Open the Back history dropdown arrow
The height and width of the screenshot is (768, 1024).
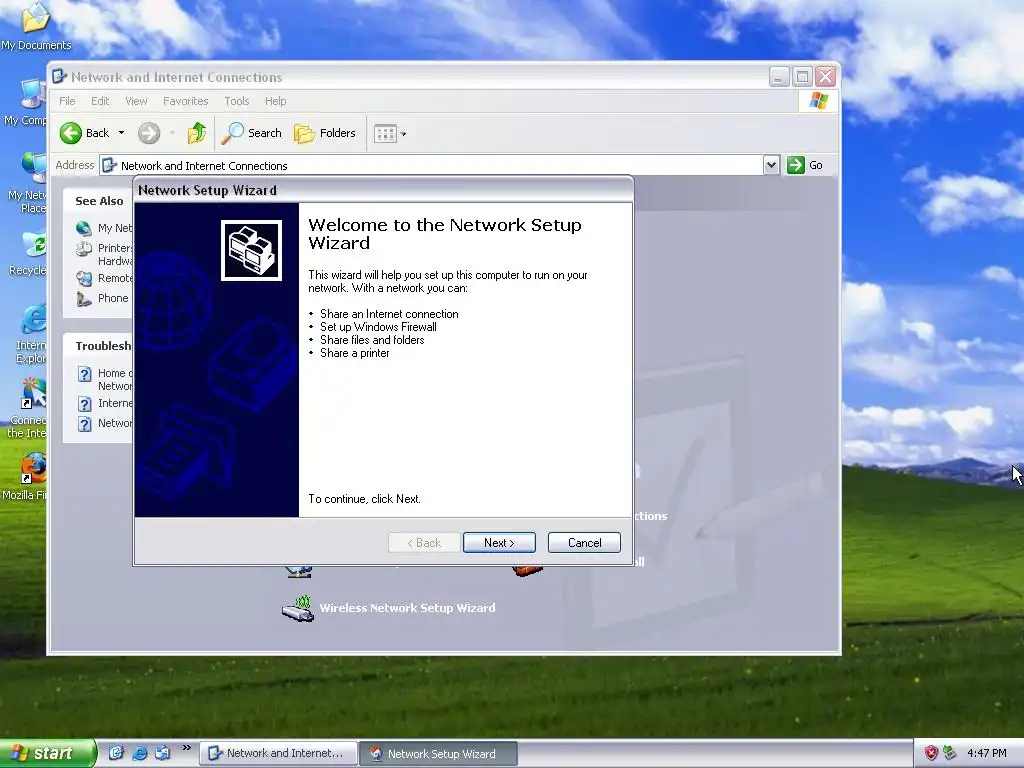tap(121, 133)
